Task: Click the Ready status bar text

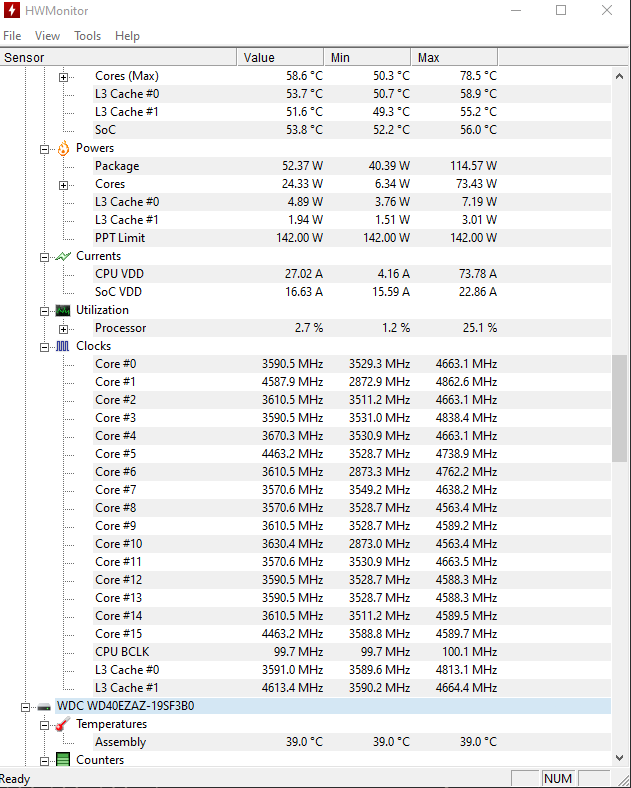Action: point(15,779)
